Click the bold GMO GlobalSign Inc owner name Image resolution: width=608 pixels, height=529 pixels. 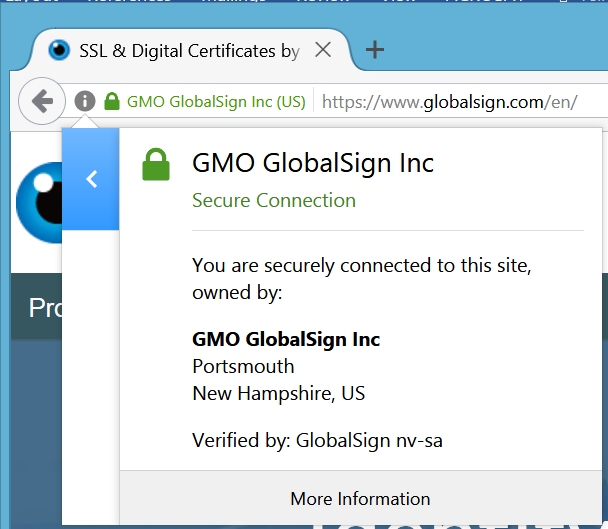(x=286, y=339)
